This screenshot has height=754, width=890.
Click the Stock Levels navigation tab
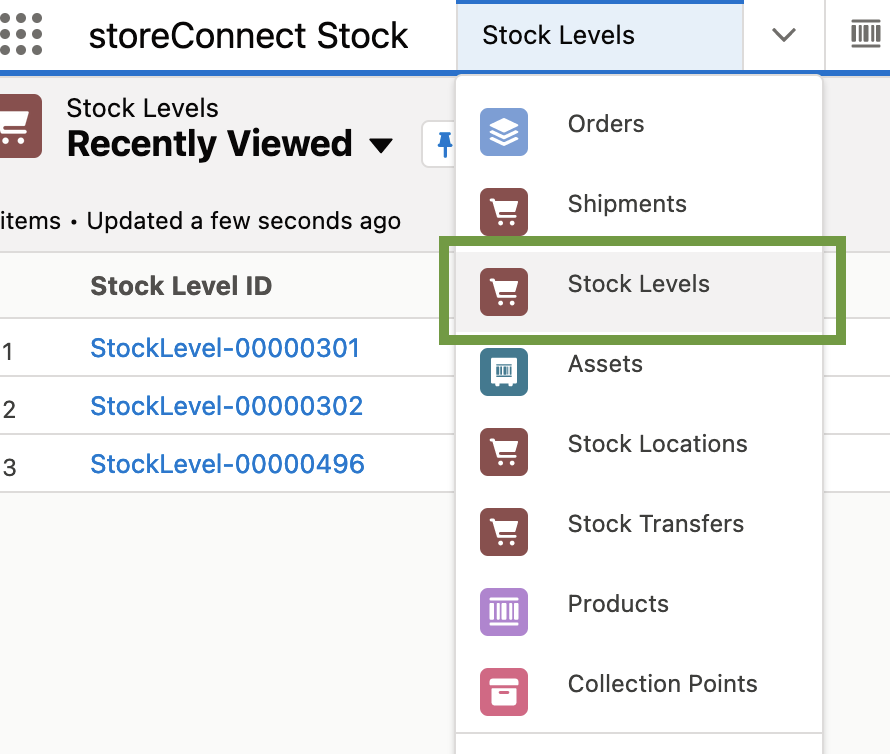pos(558,36)
